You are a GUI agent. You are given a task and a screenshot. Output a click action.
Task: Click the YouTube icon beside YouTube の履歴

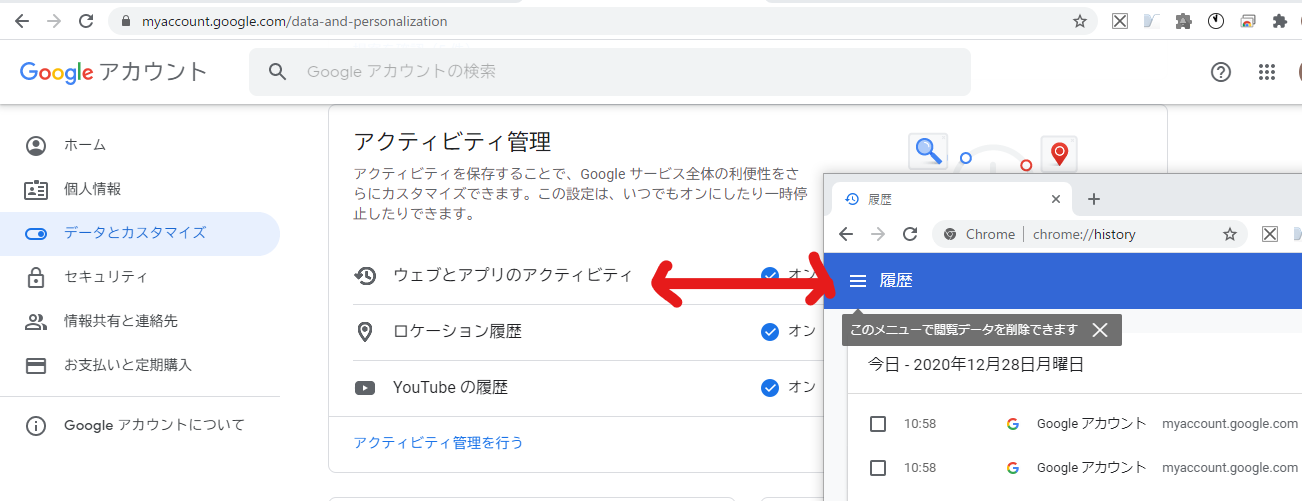tap(365, 387)
